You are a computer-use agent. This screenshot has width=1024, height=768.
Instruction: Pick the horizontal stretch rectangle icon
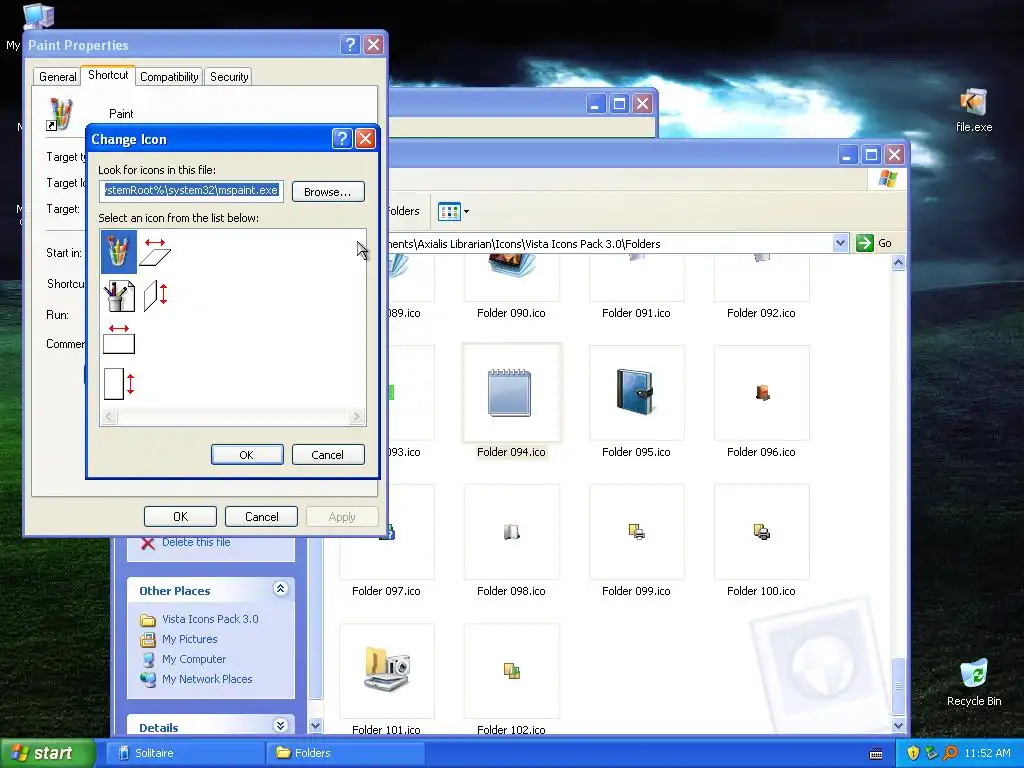(119, 340)
